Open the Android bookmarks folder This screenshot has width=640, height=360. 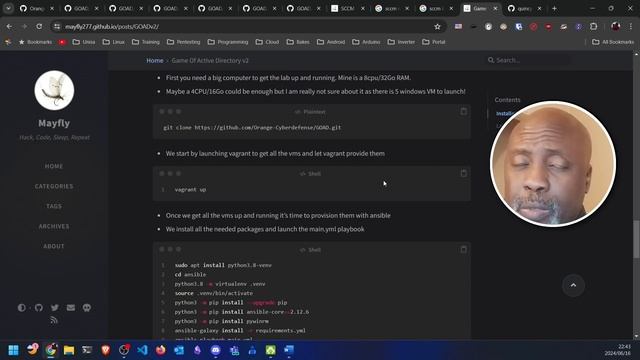(330, 42)
